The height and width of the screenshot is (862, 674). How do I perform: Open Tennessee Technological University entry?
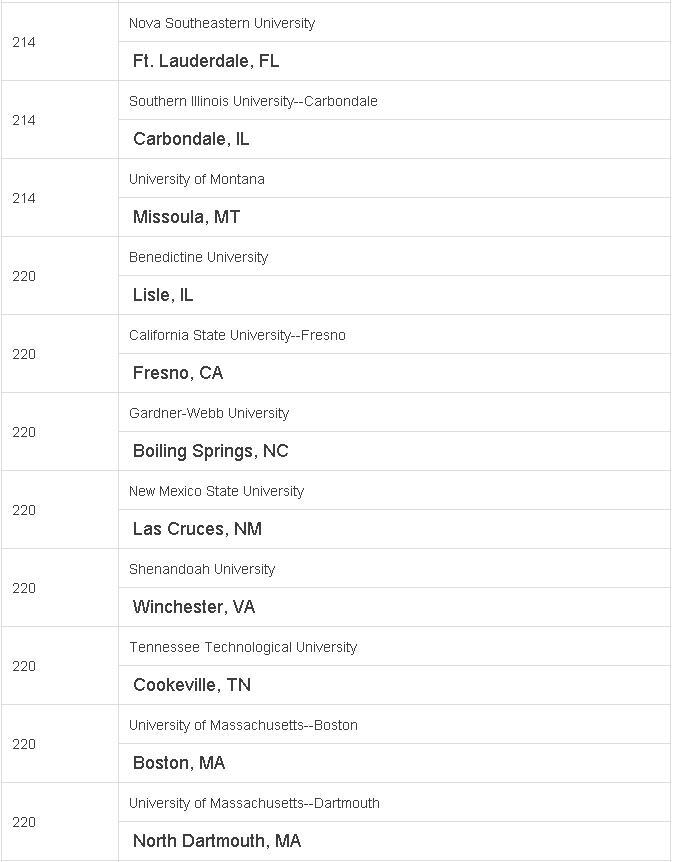click(x=243, y=648)
